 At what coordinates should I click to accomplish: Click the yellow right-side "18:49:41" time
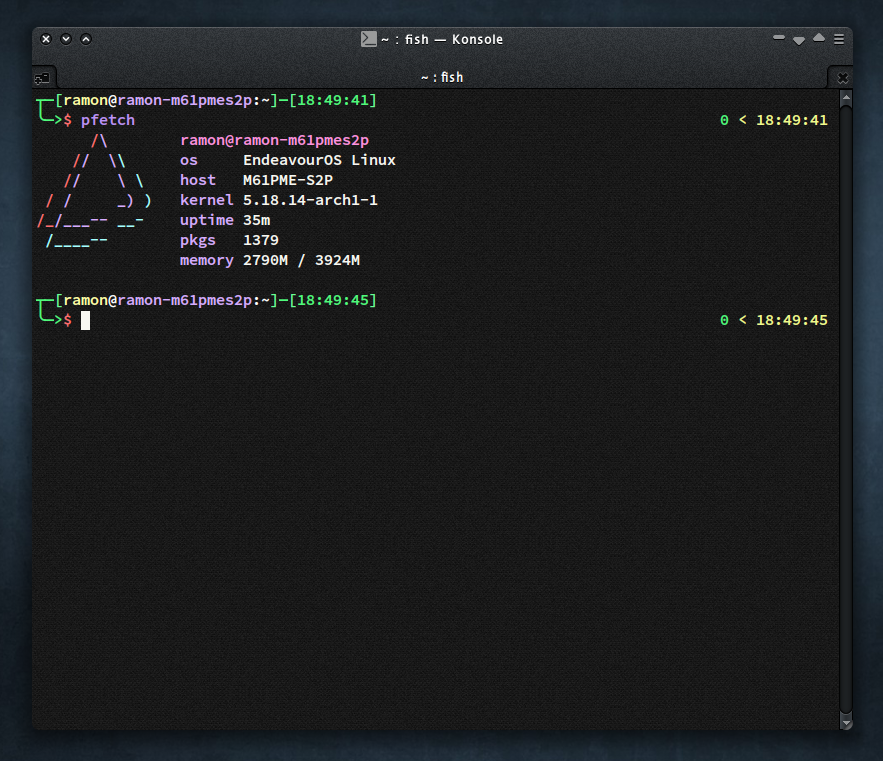pos(792,120)
